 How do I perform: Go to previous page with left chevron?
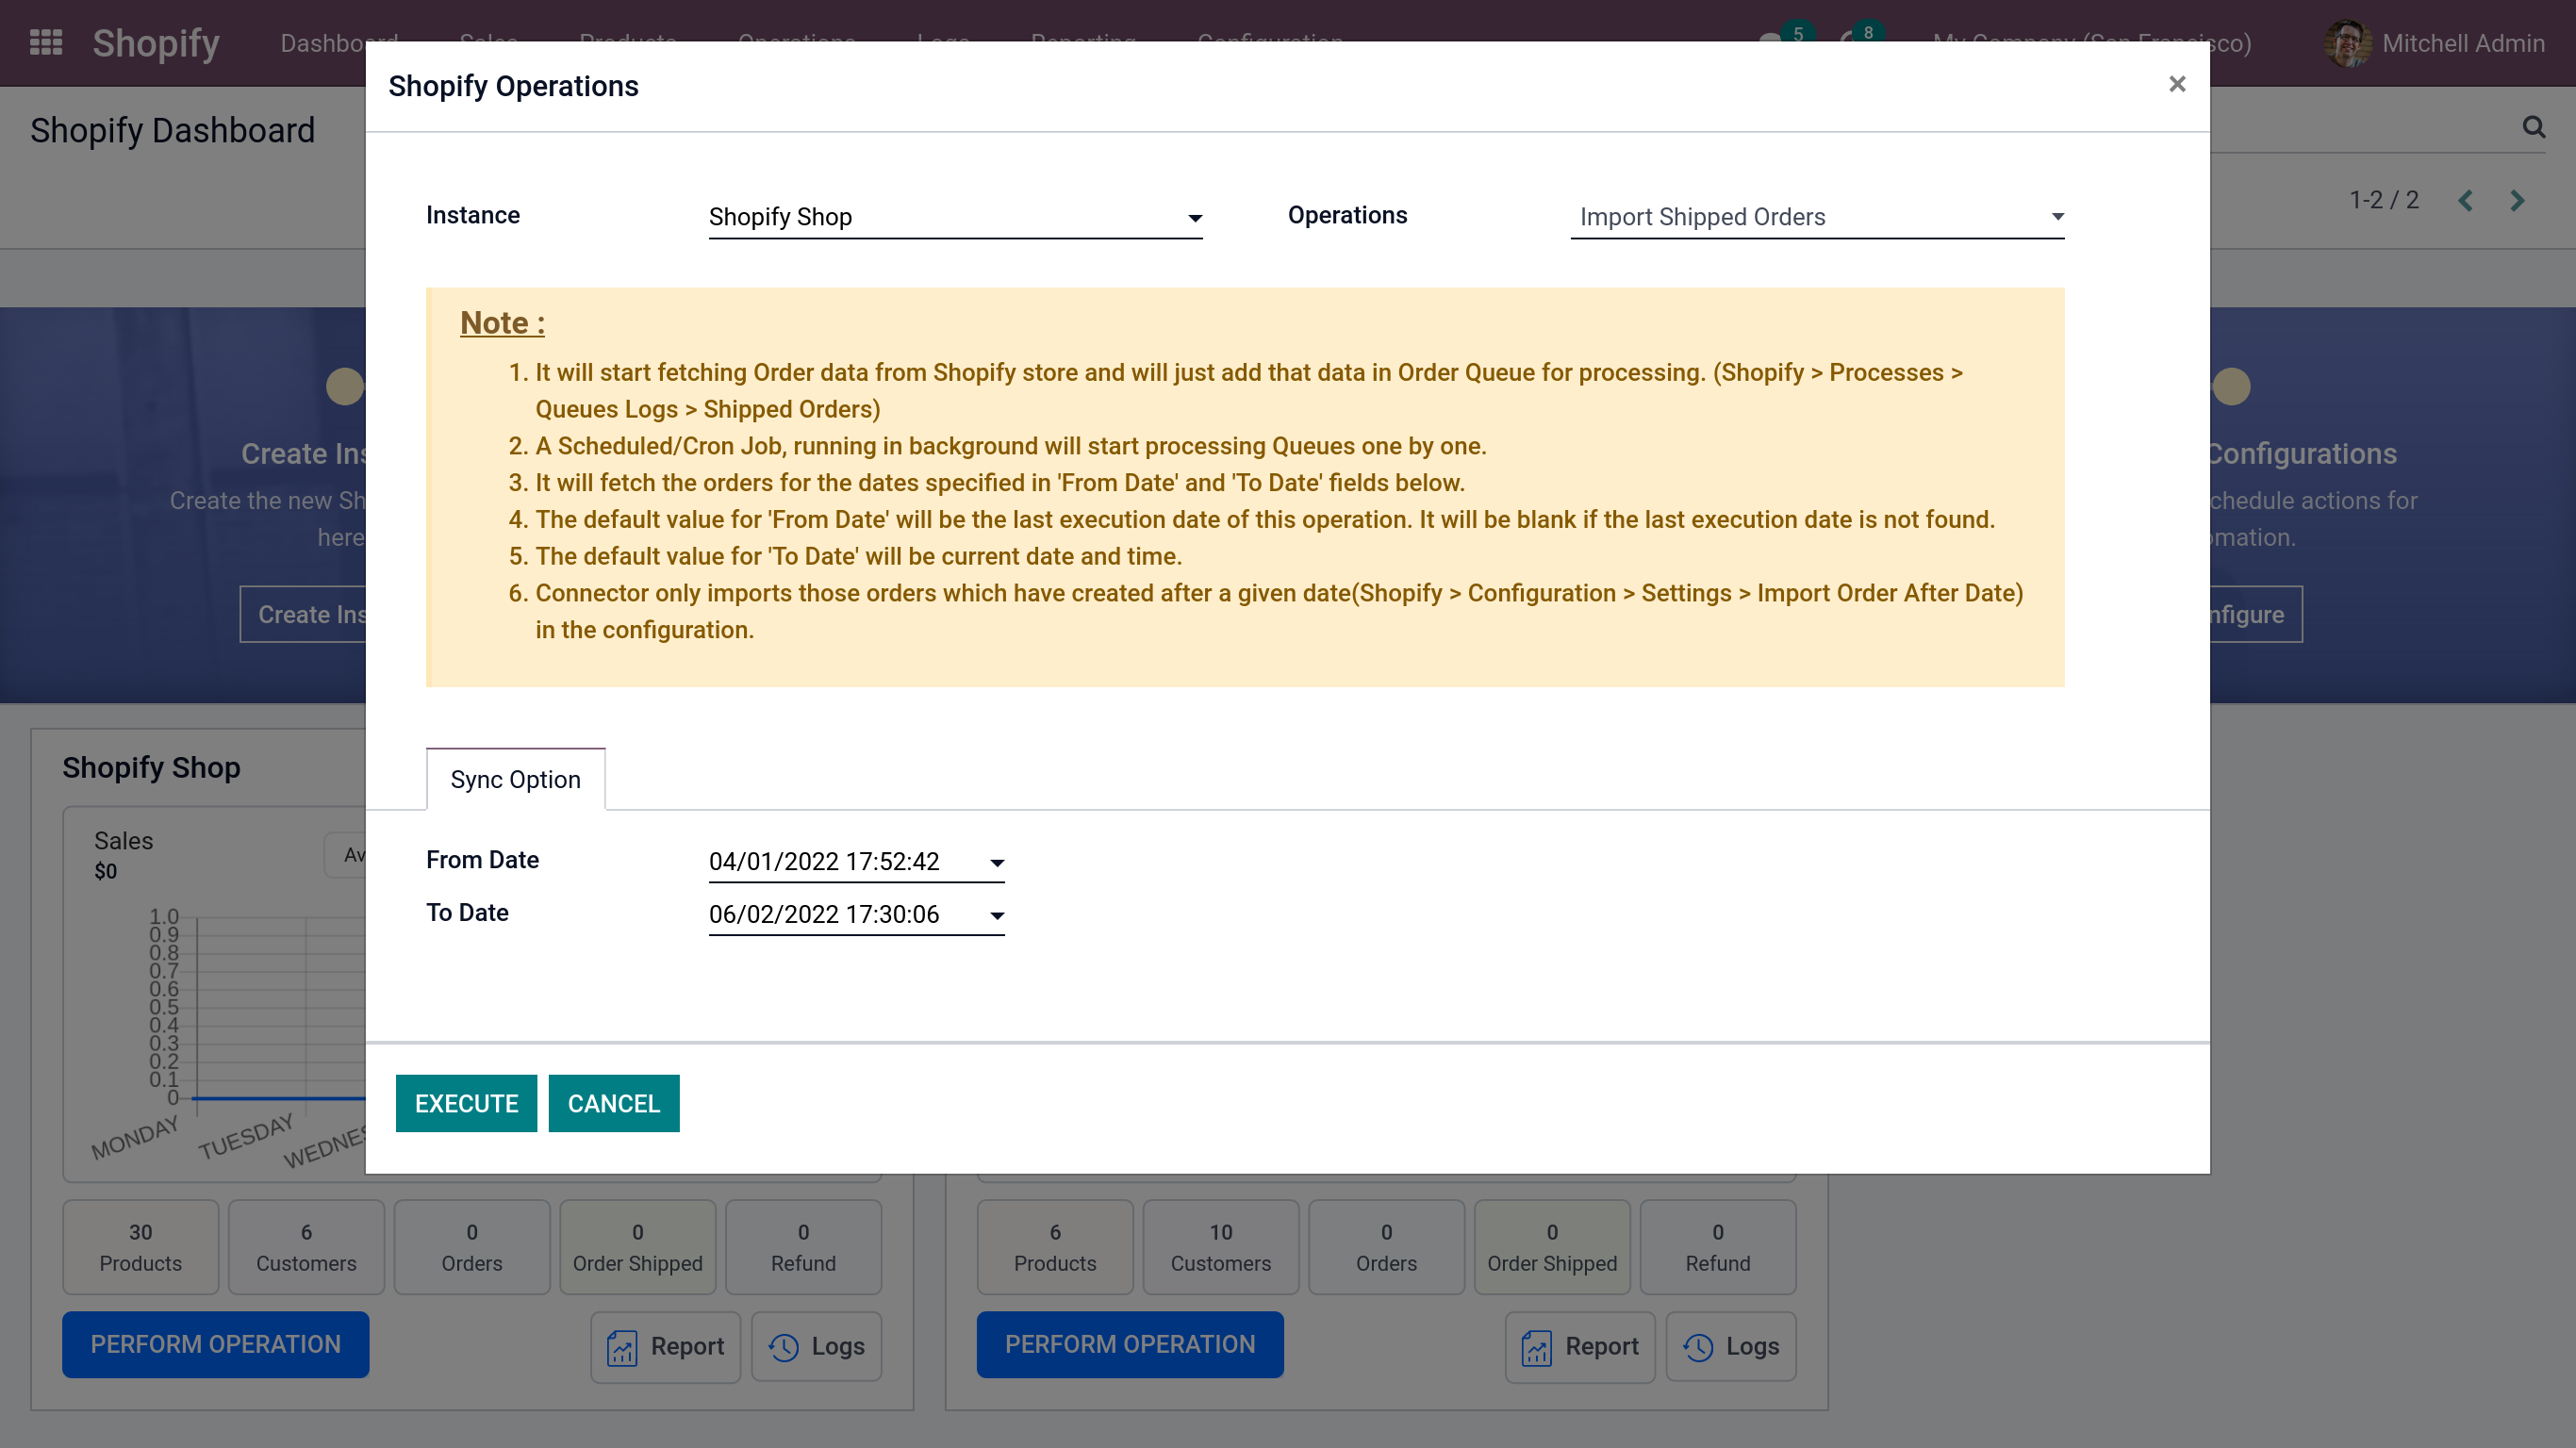[2465, 201]
